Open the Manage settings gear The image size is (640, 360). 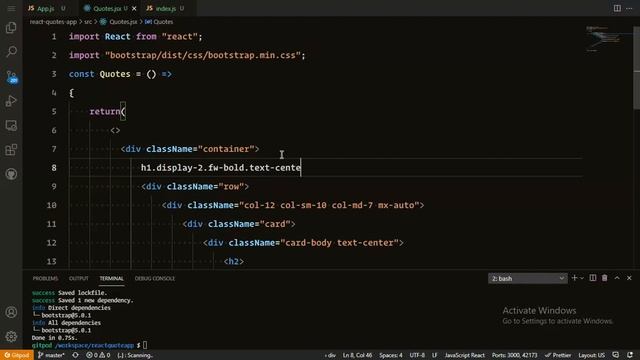click(11, 336)
